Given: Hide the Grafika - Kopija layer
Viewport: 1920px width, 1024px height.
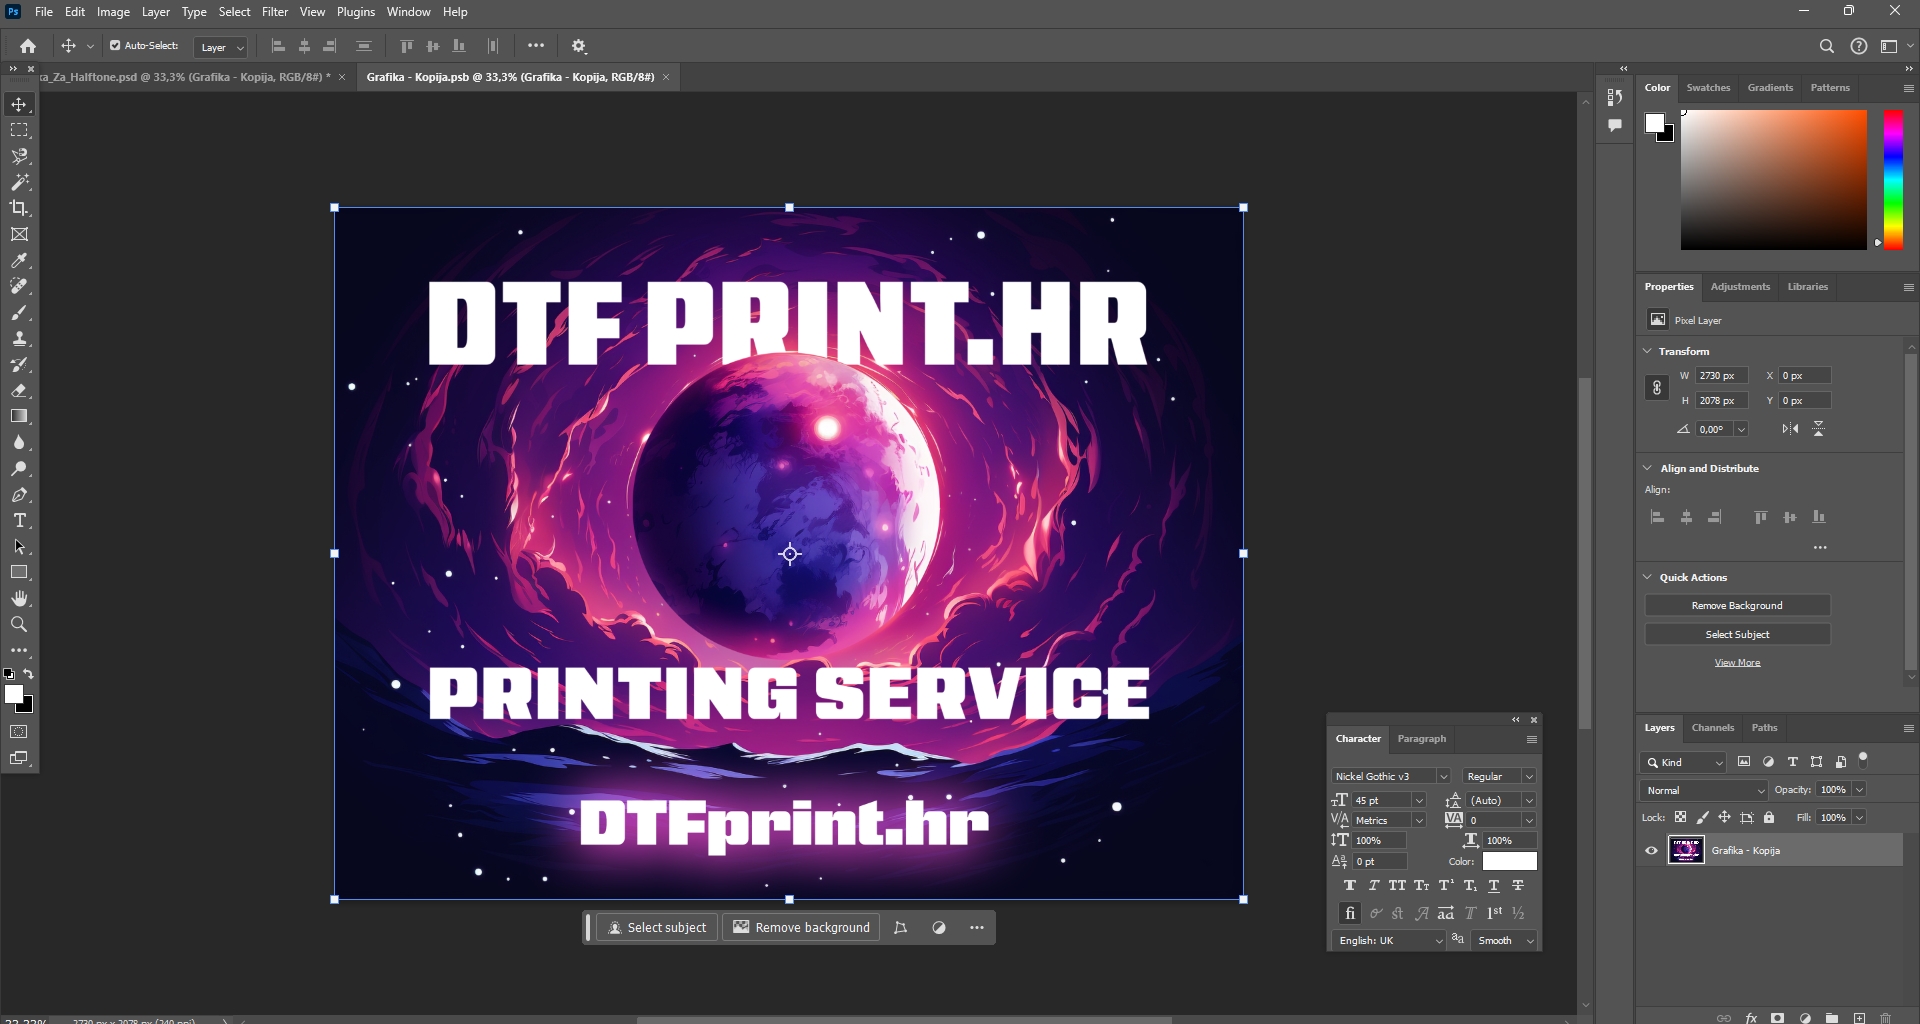Looking at the screenshot, I should [1651, 851].
